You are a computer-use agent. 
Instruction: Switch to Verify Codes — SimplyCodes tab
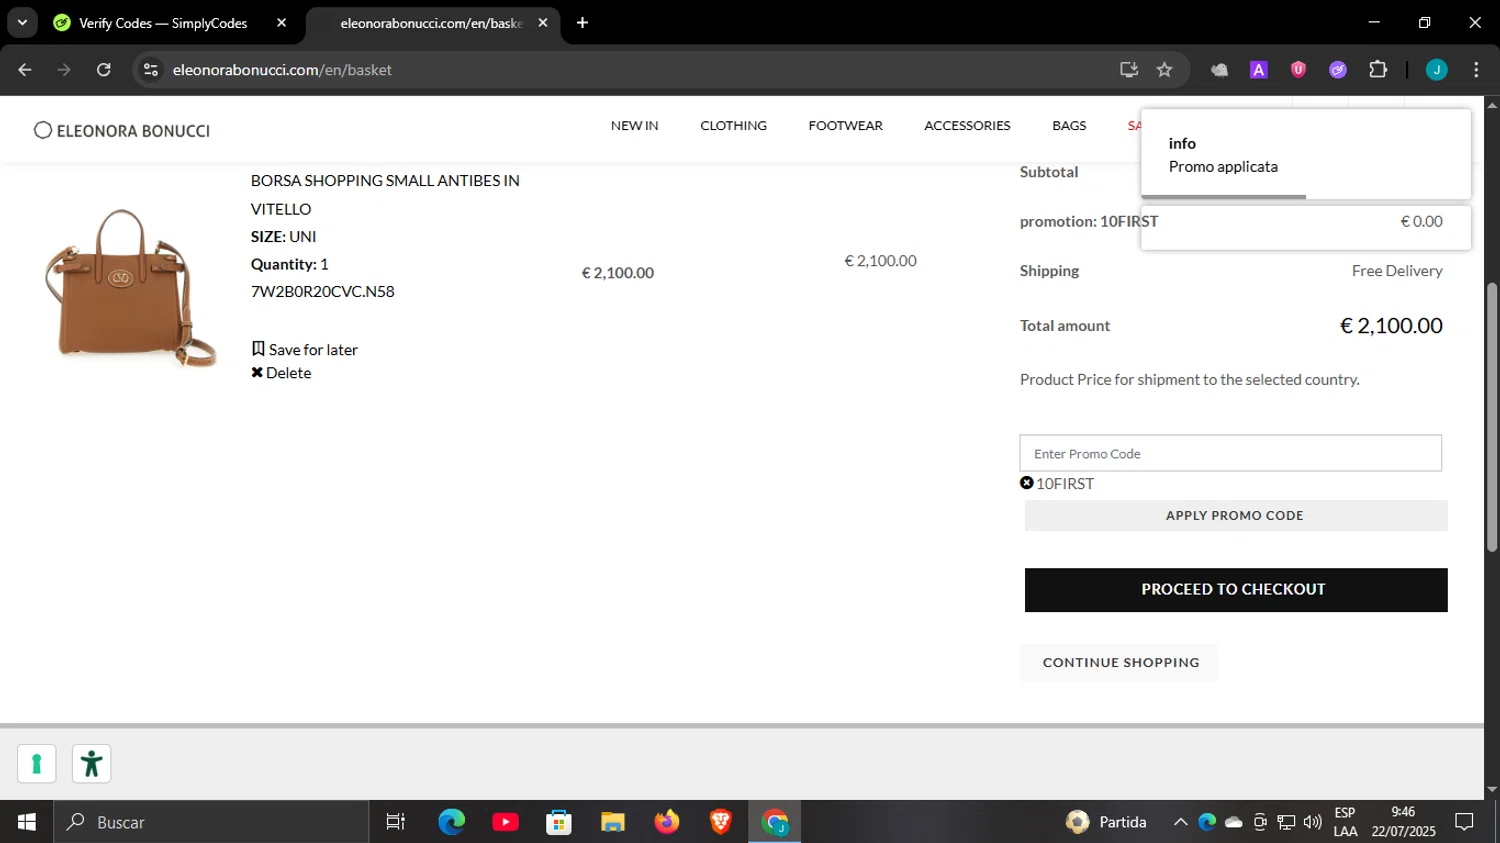pos(162,23)
